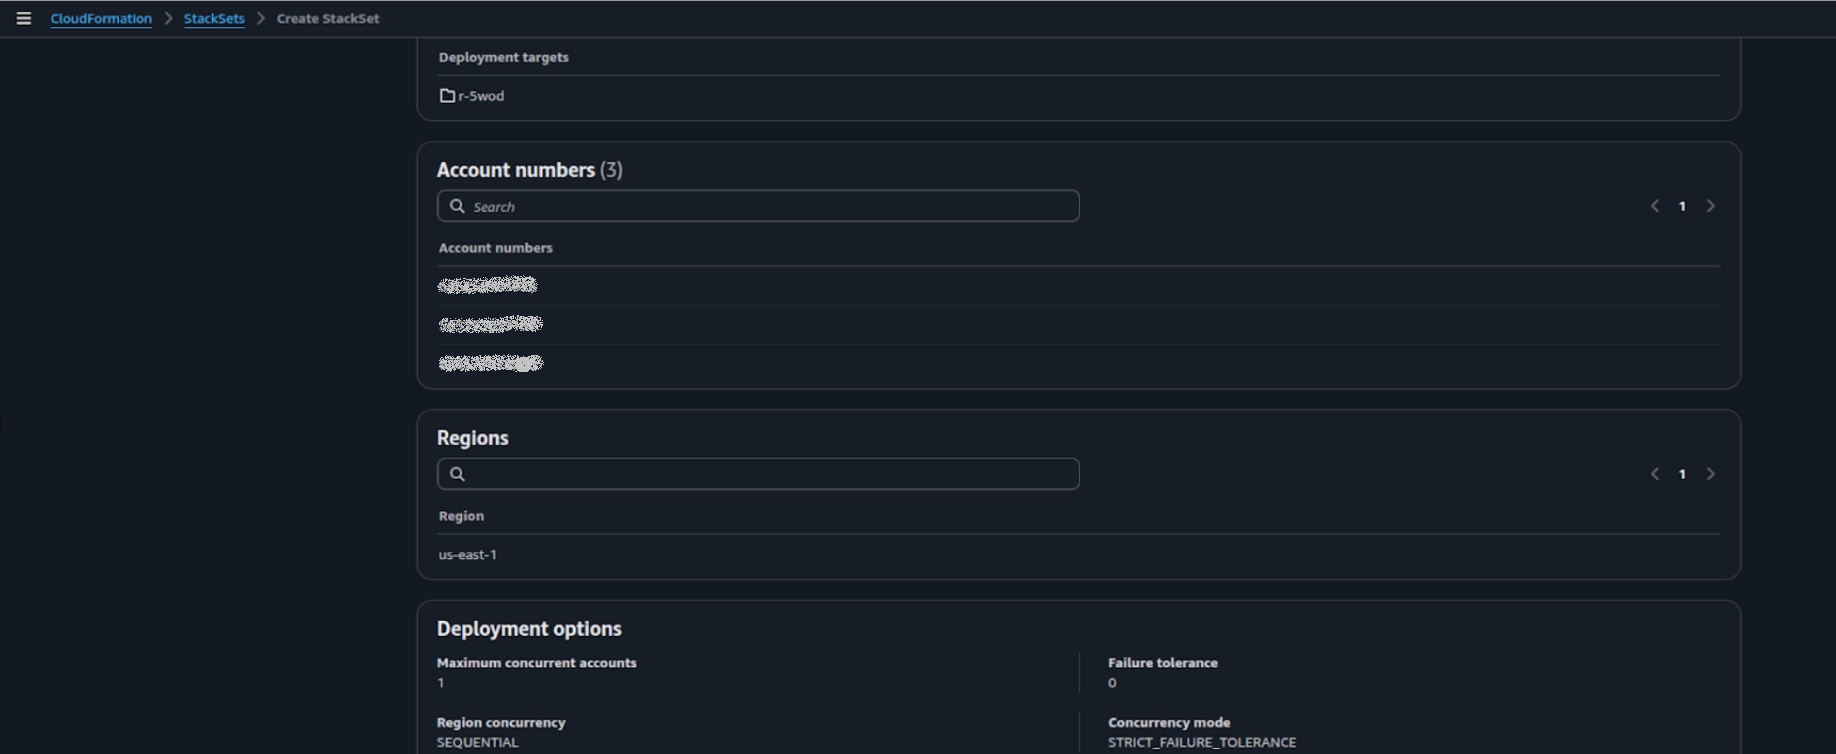Select page 1 in Regions pagination
1836x754 pixels.
pos(1682,474)
